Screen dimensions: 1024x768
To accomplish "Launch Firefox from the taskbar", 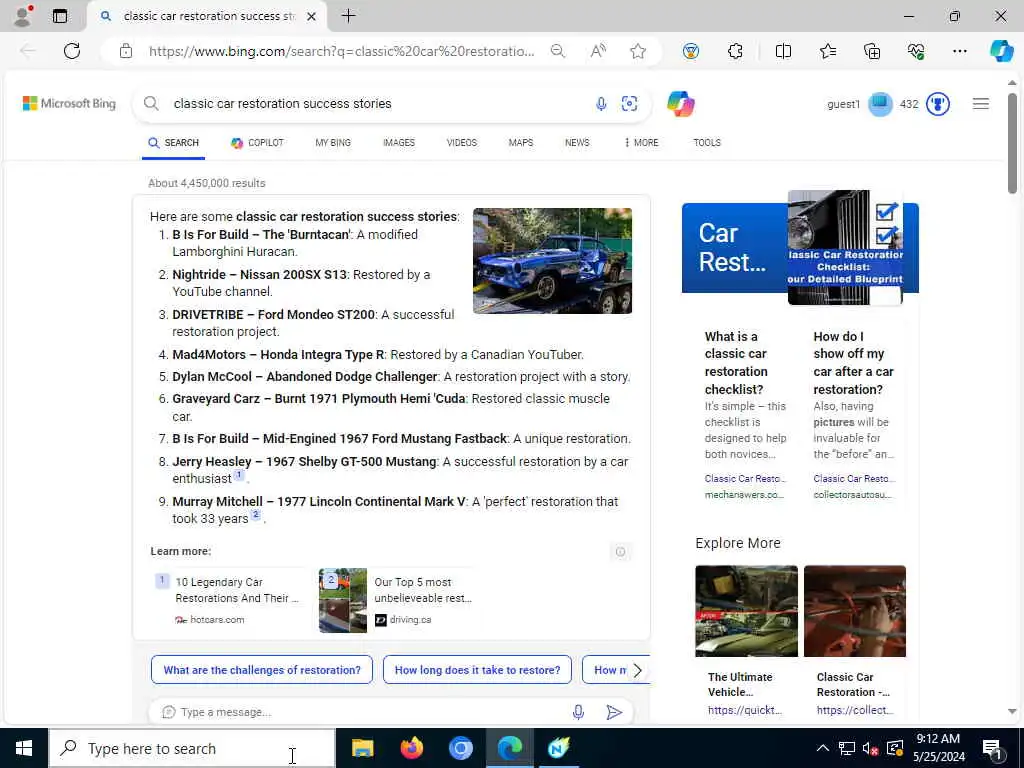I will (x=411, y=748).
